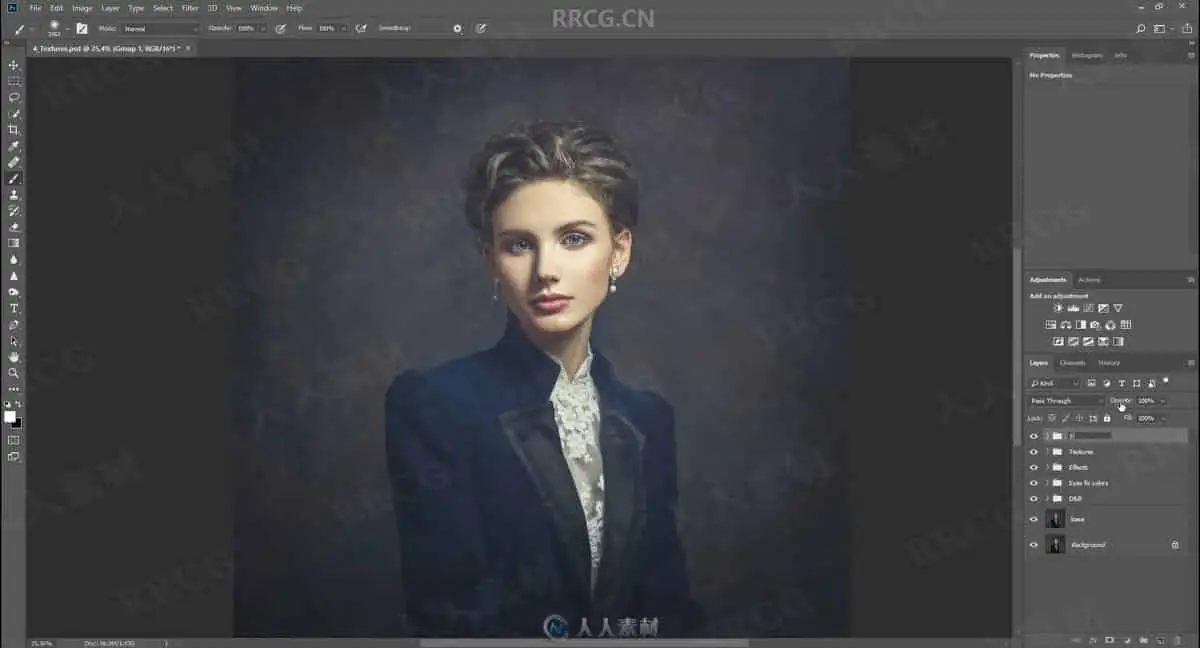The height and width of the screenshot is (648, 1200).
Task: Add a Color Balance adjustment
Action: [x=1066, y=325]
